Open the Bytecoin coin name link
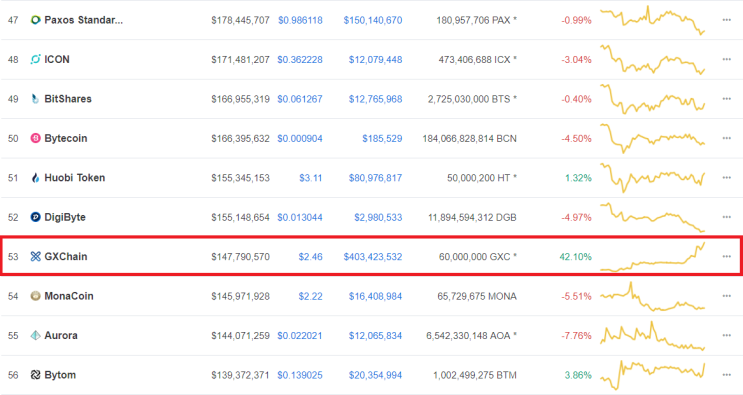 [x=65, y=138]
